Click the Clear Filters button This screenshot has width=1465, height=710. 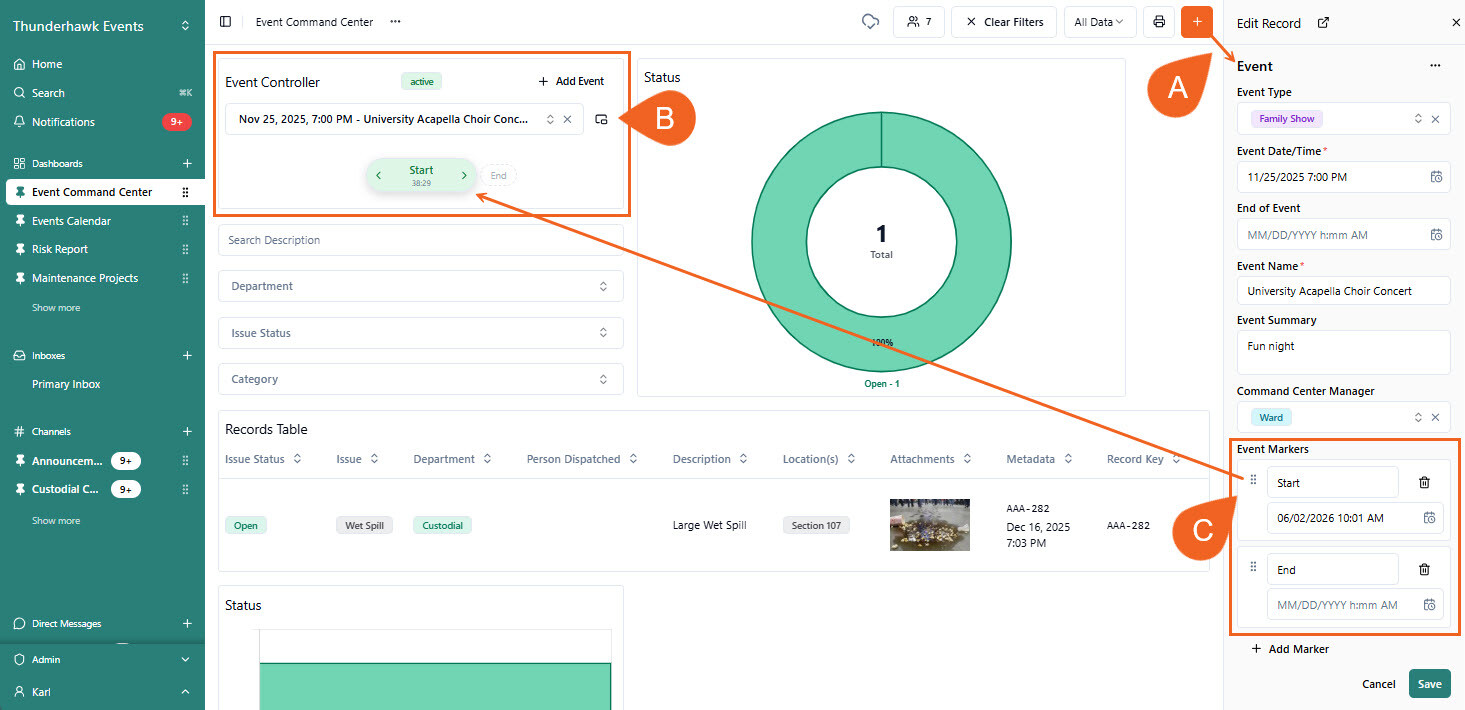1004,22
